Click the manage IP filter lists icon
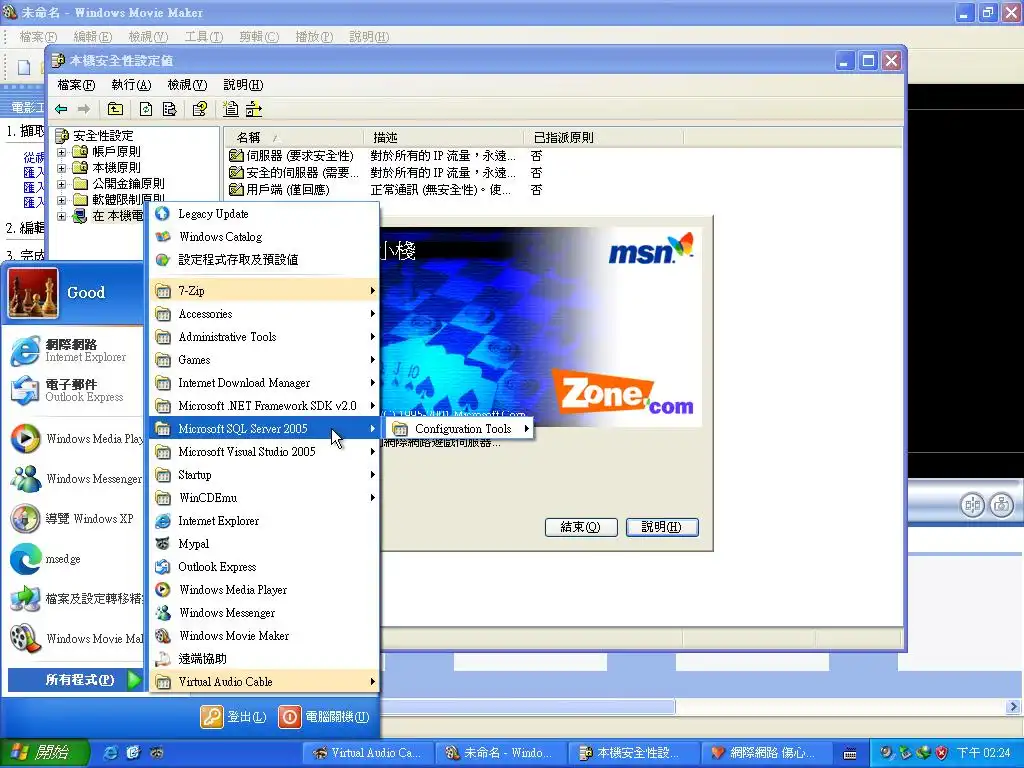Viewport: 1024px width, 768px height. (x=253, y=109)
